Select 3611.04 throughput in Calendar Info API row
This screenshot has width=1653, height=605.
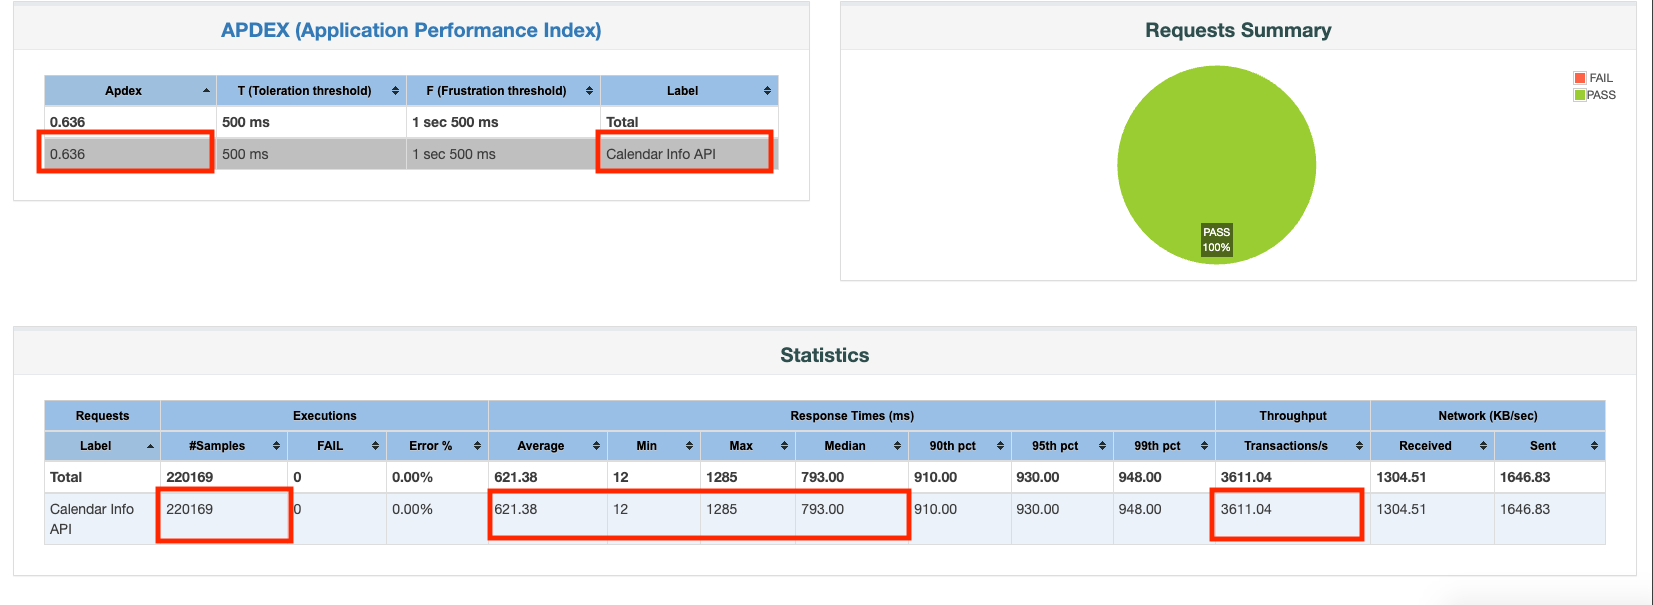[1246, 509]
